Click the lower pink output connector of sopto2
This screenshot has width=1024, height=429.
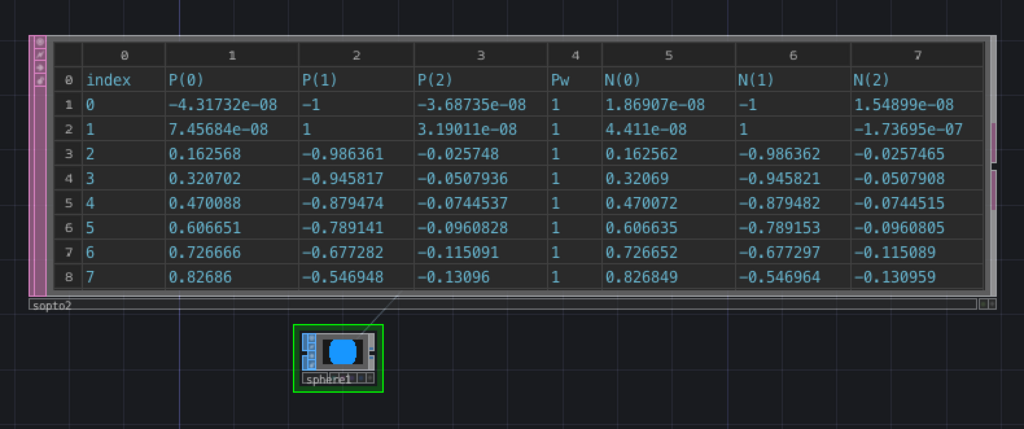click(x=994, y=189)
